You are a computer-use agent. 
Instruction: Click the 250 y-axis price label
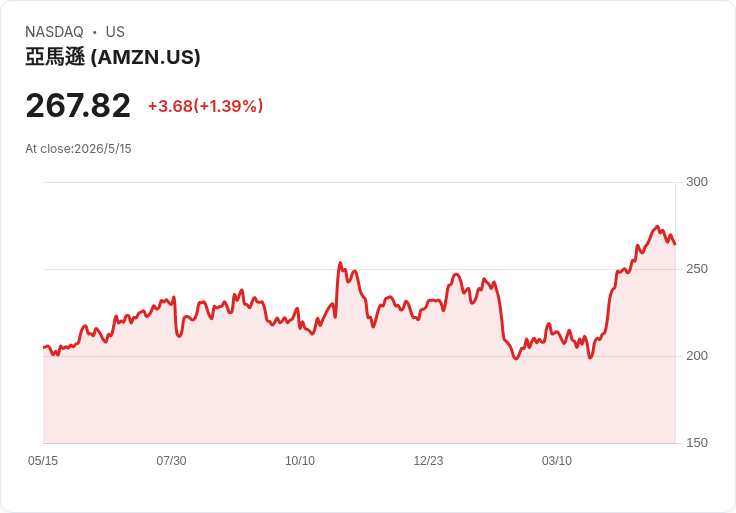(x=697, y=269)
